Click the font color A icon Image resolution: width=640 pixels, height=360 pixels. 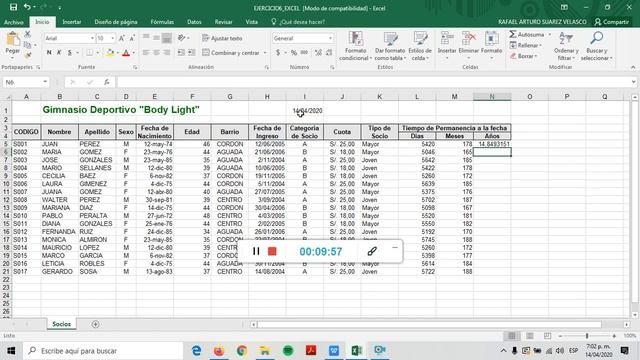[x=126, y=53]
